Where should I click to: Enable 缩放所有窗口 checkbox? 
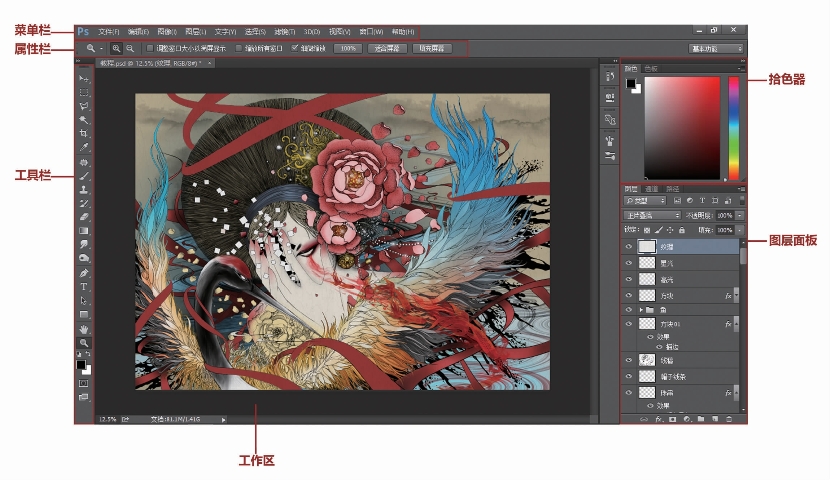(239, 48)
